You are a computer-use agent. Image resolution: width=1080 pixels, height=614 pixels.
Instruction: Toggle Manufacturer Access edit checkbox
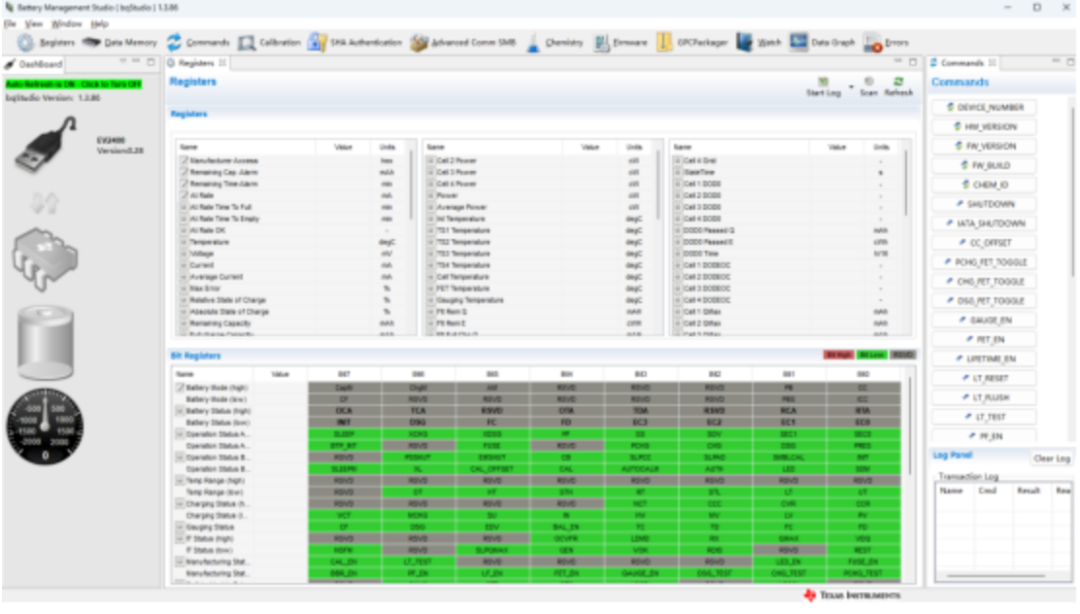184,161
